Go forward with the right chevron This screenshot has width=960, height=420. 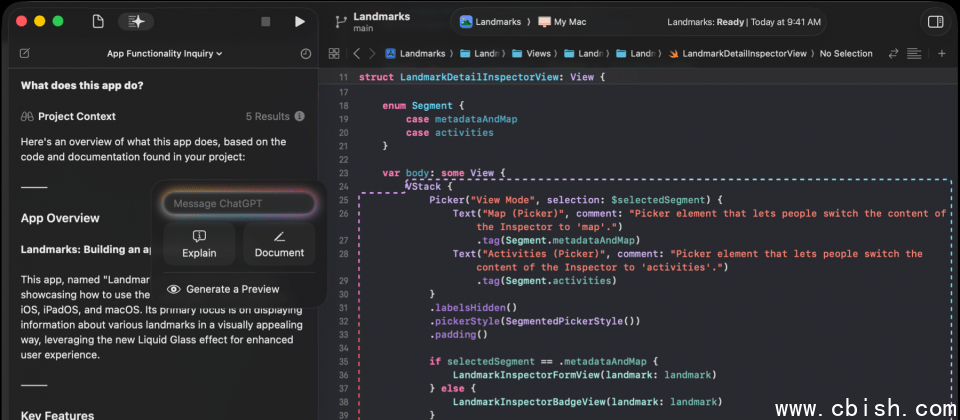click(372, 54)
